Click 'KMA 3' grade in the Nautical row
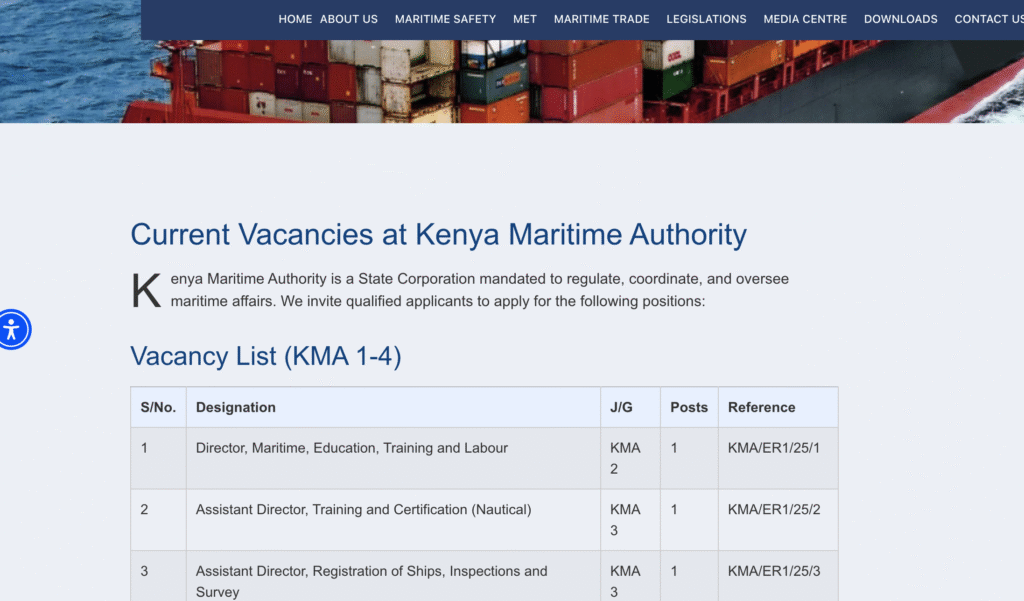This screenshot has height=601, width=1024. [x=630, y=519]
